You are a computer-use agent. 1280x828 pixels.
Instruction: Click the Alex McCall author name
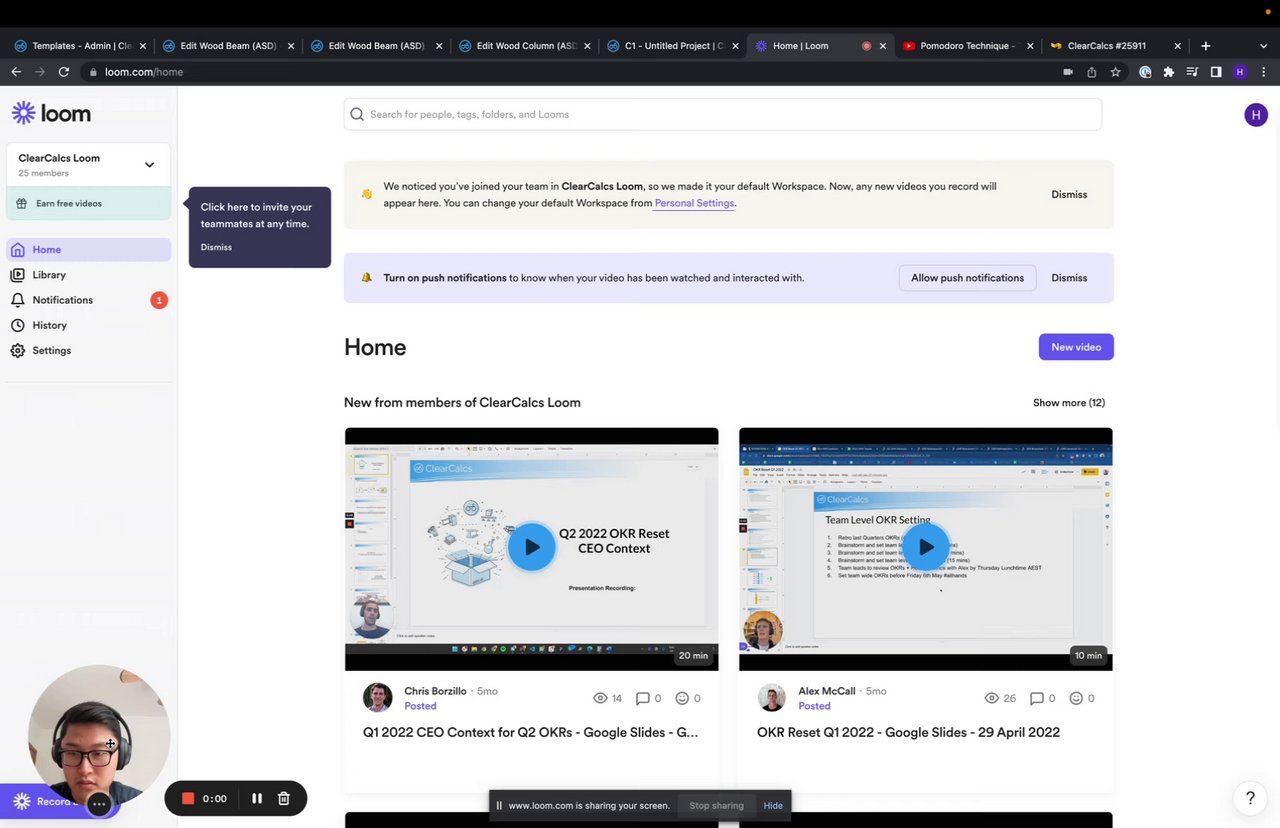827,691
